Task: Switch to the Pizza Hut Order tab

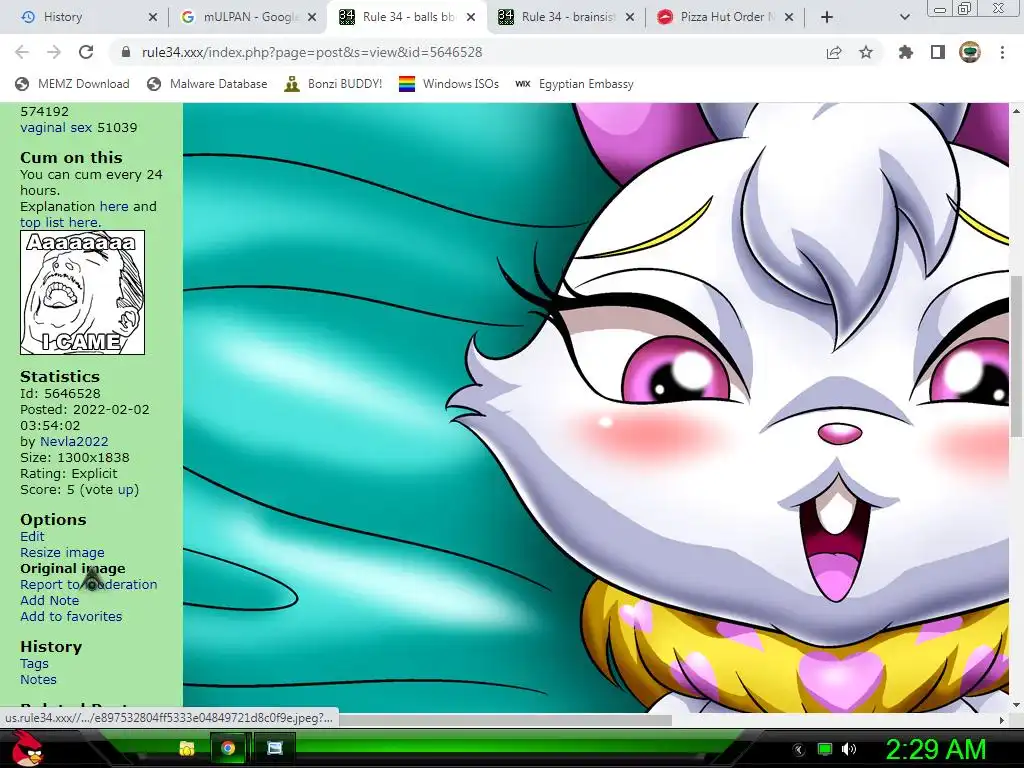Action: point(725,17)
